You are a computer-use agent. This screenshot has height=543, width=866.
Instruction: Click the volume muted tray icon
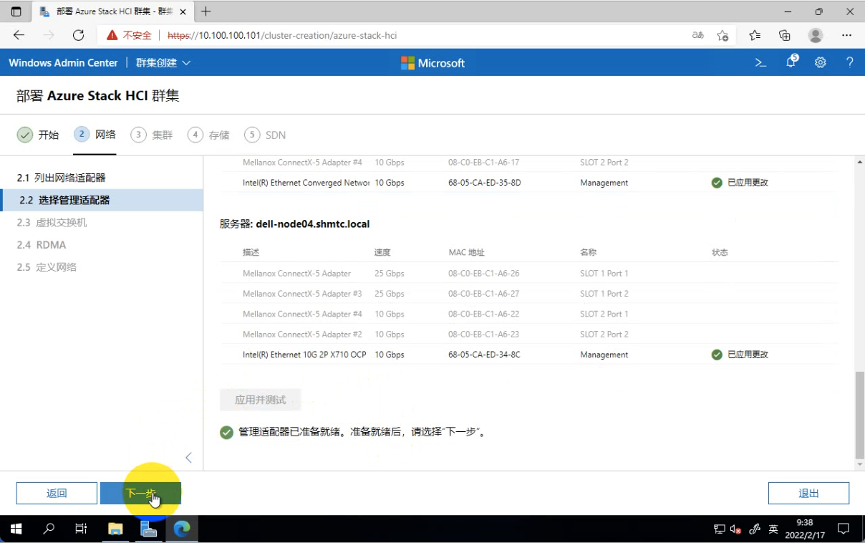click(x=735, y=529)
